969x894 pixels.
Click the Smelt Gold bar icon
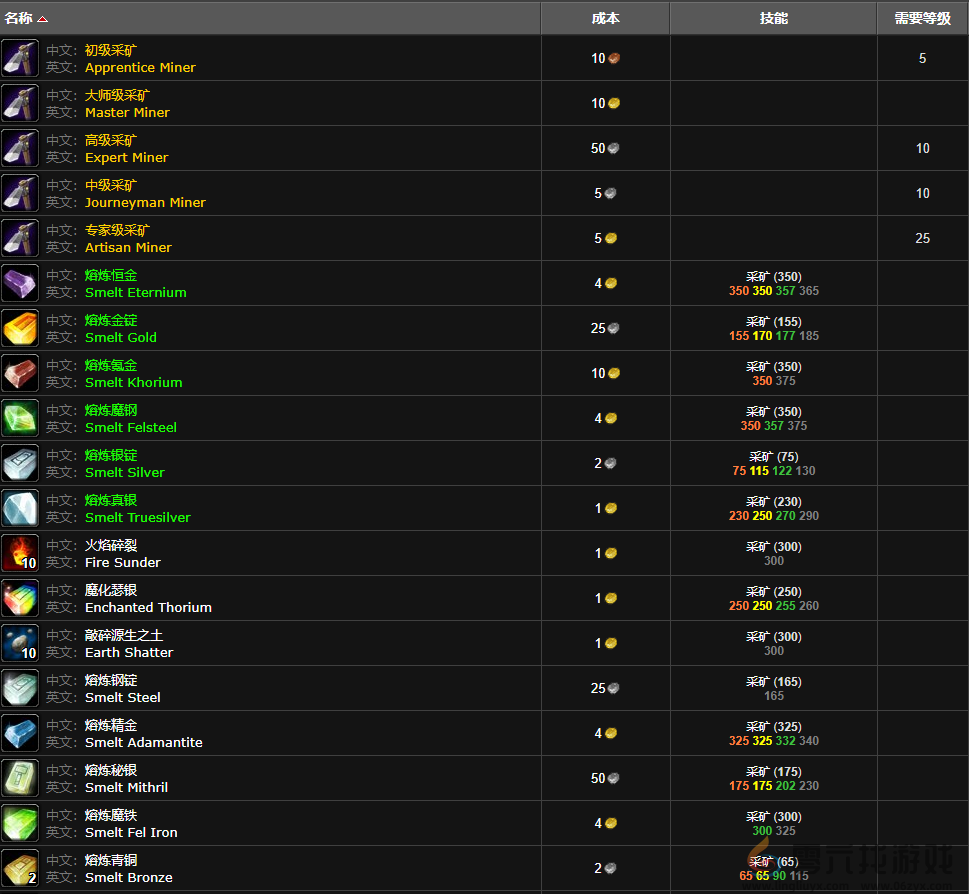point(20,328)
